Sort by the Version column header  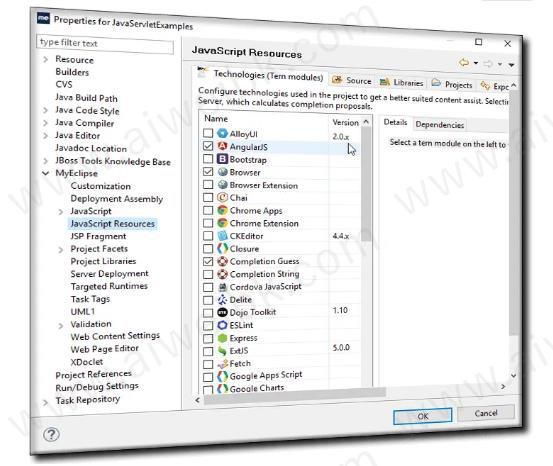click(x=345, y=122)
